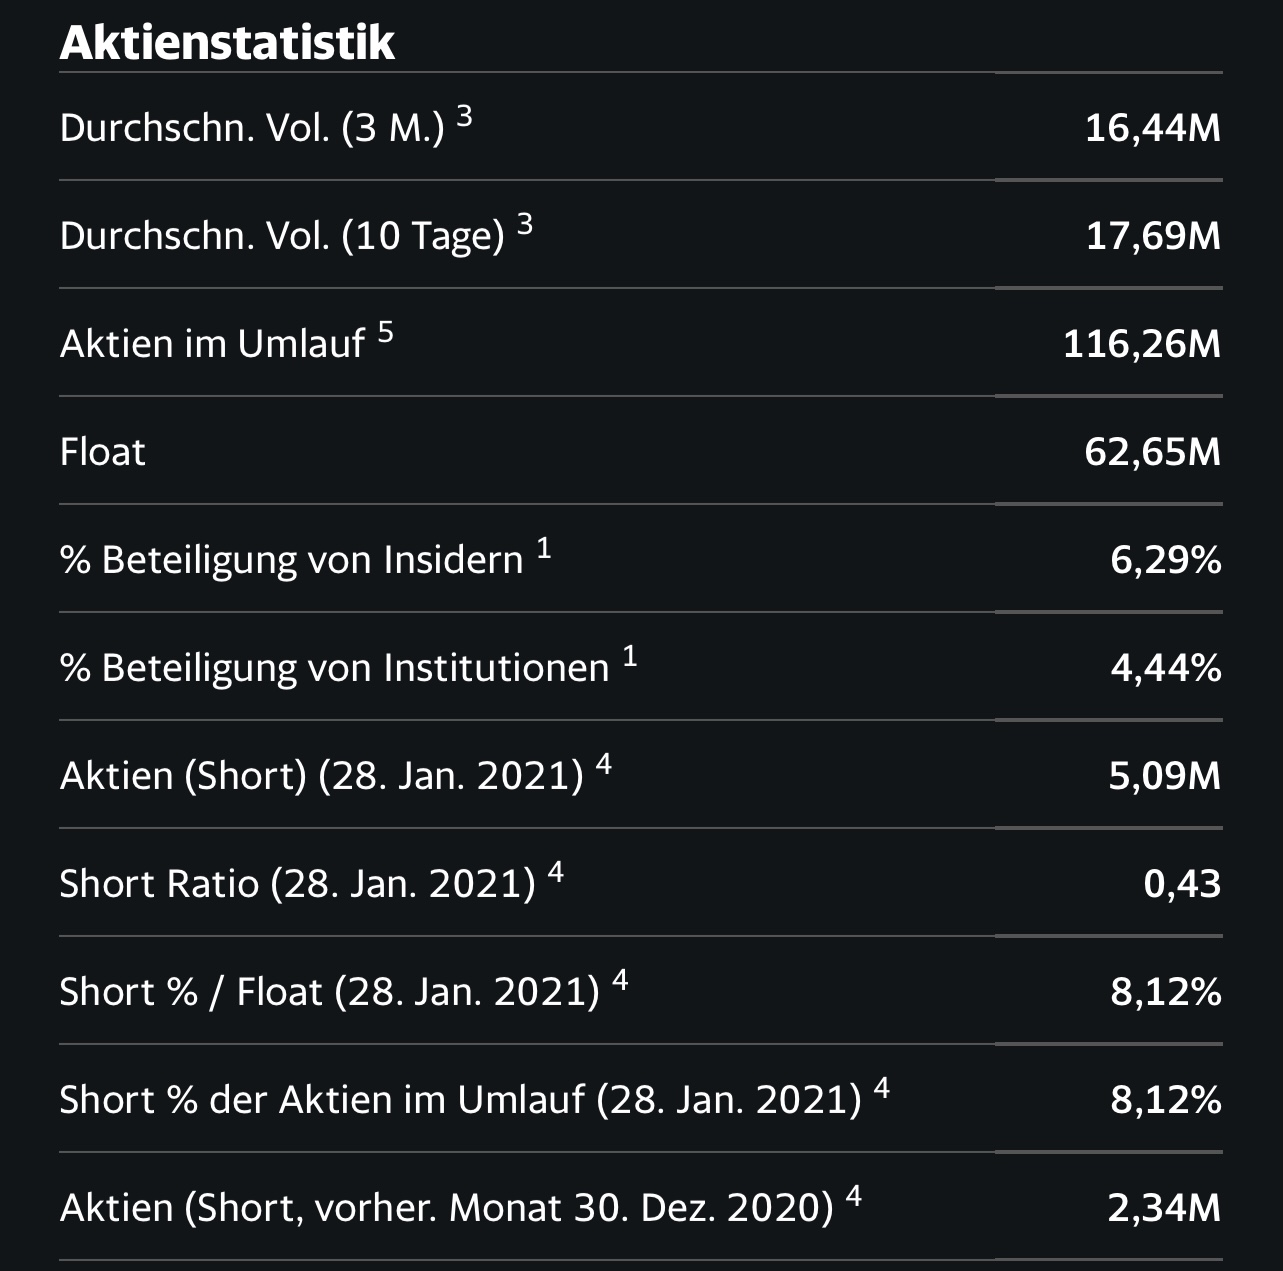Select the 6,29% insider ownership value
The height and width of the screenshot is (1271, 1283).
(x=1165, y=560)
